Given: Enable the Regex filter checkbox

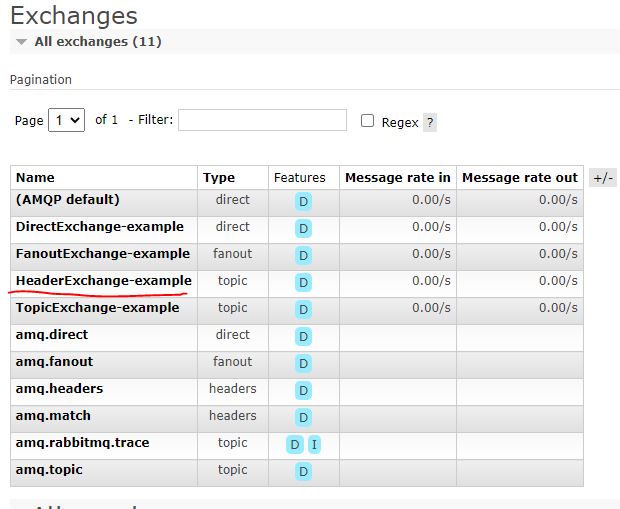Looking at the screenshot, I should coord(367,121).
